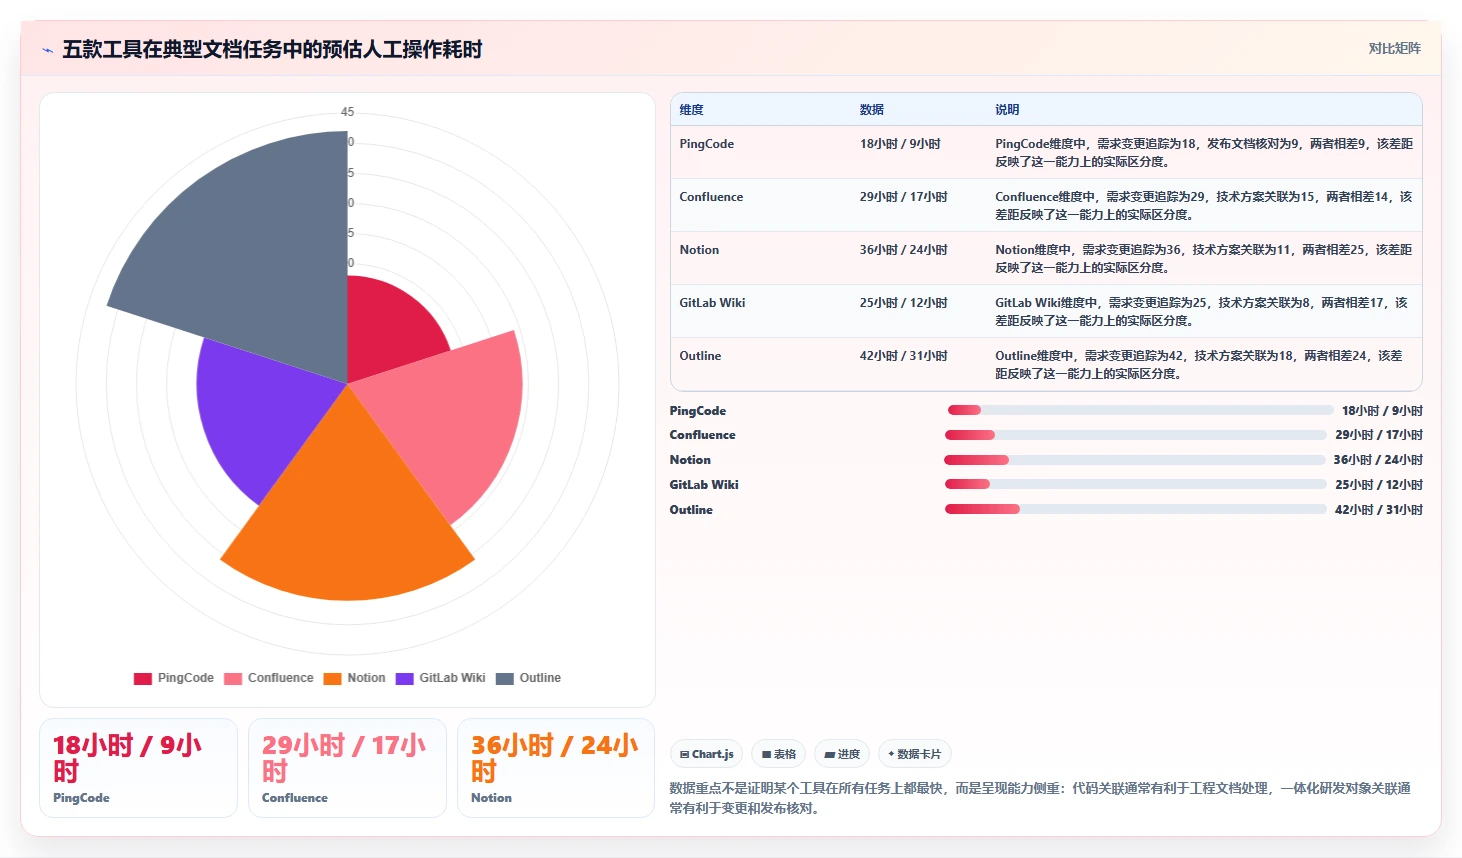Open the Confluence 29小时 / 17小时 data card

click(347, 768)
